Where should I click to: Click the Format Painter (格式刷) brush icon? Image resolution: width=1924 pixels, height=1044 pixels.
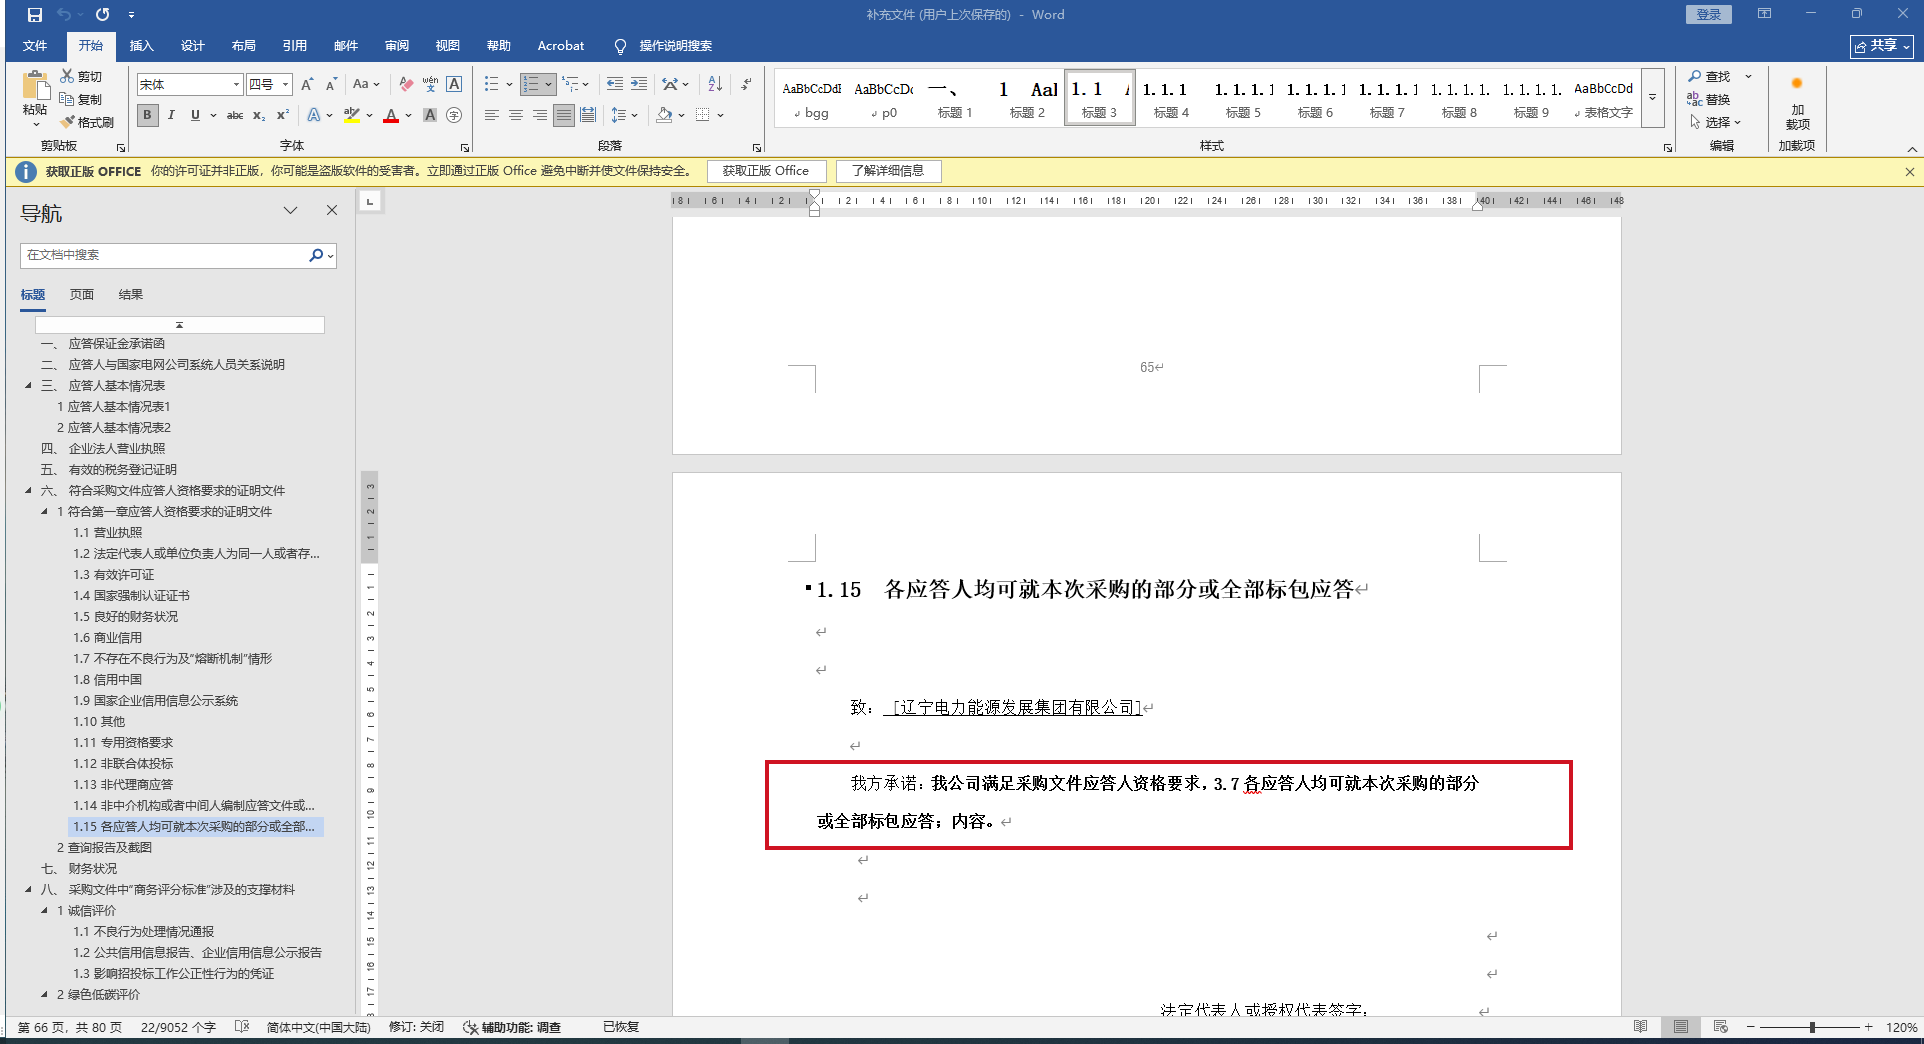[67, 122]
